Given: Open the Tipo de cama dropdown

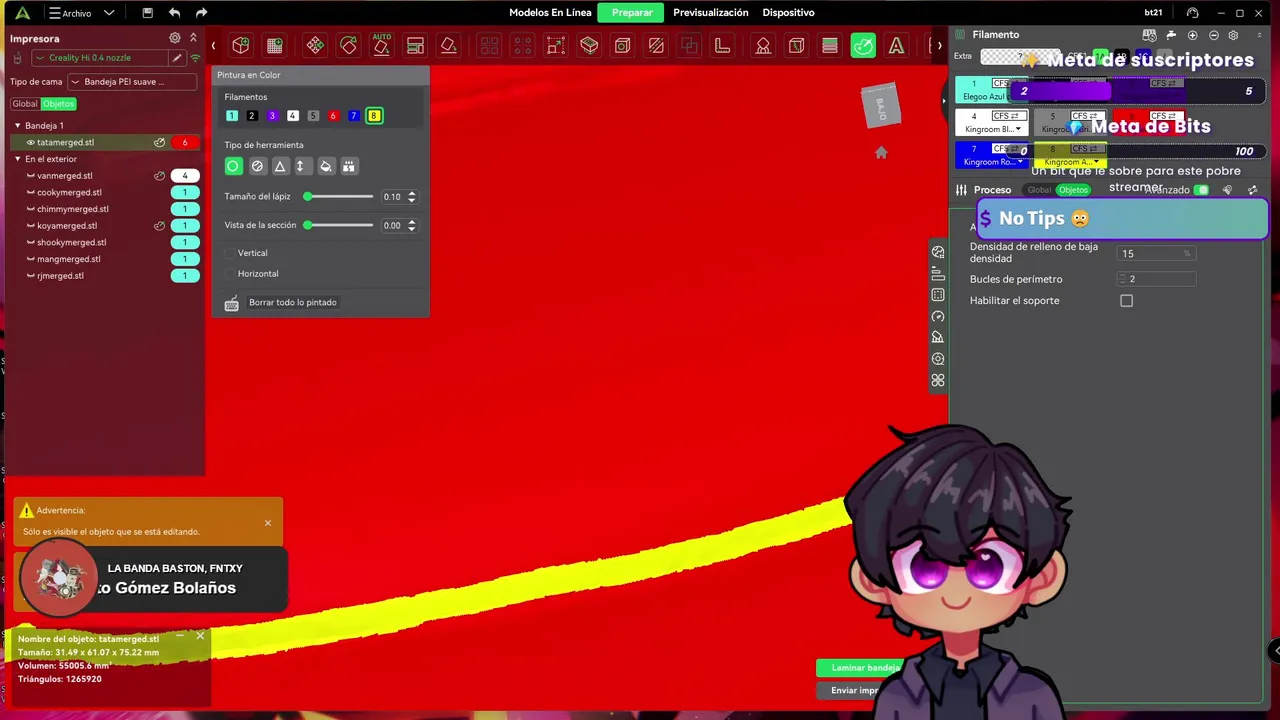Looking at the screenshot, I should click(133, 82).
